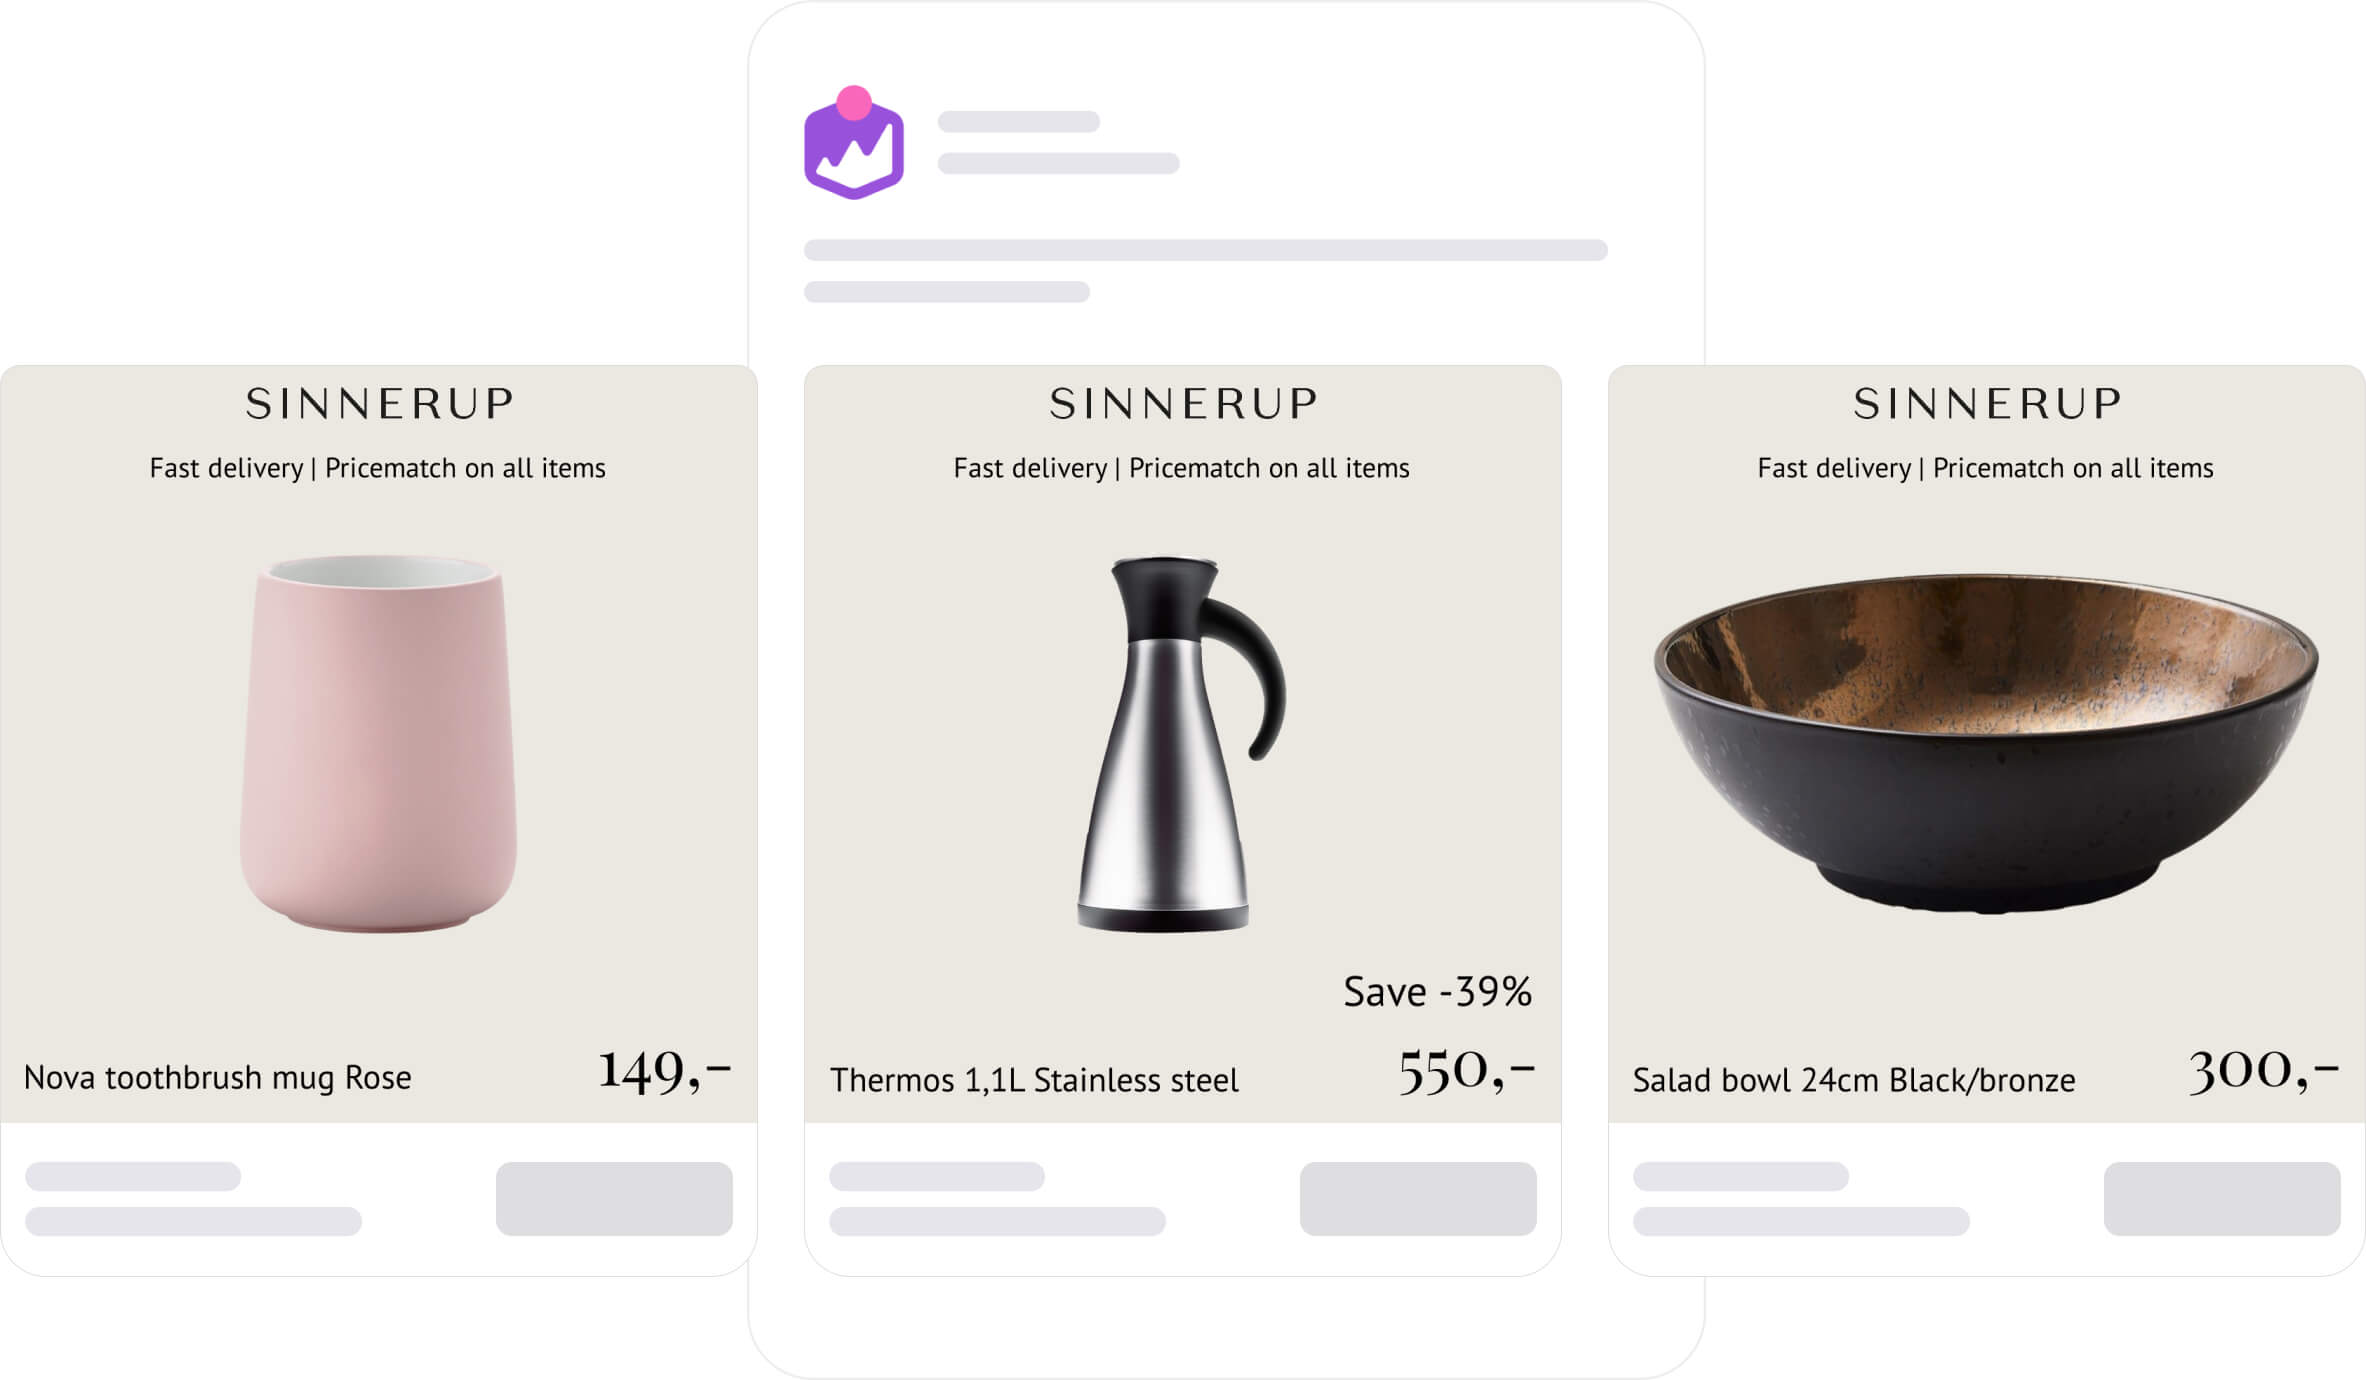Select the Nova toothbrush mug Rose title

[x=218, y=1078]
